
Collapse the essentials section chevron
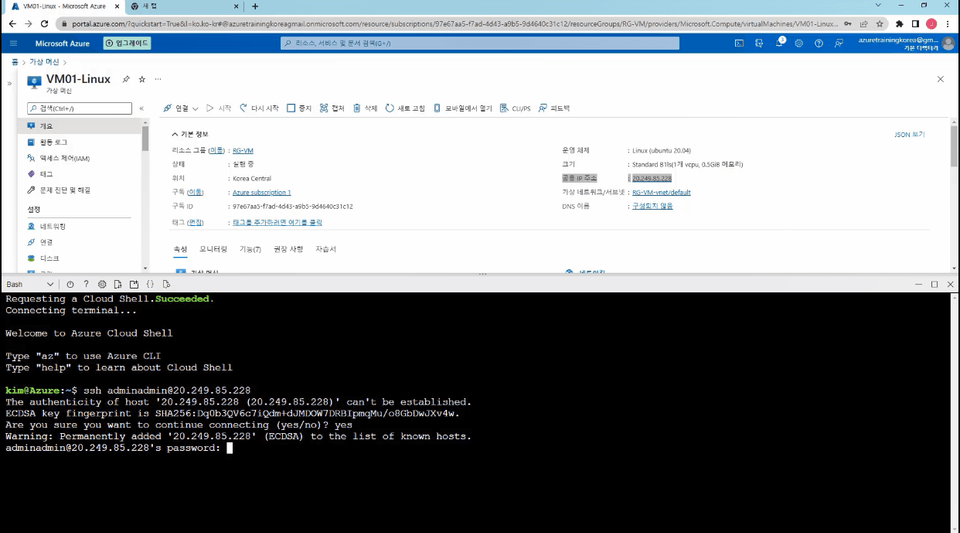click(x=175, y=135)
